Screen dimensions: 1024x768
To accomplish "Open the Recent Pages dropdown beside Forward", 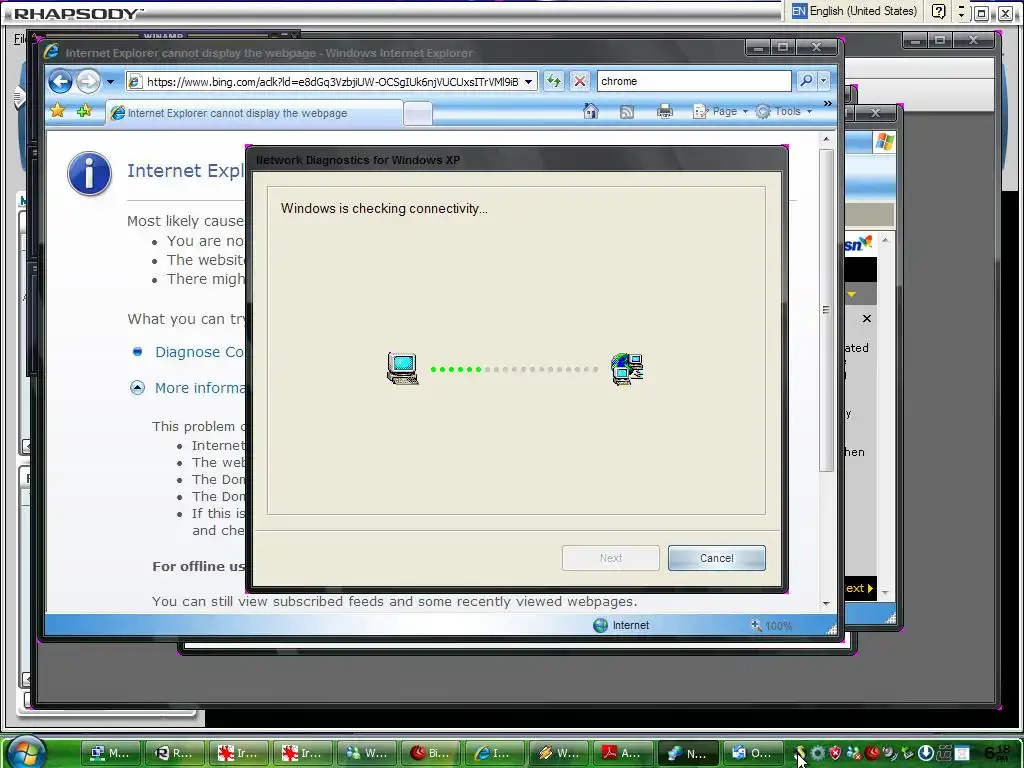I will pyautogui.click(x=110, y=82).
